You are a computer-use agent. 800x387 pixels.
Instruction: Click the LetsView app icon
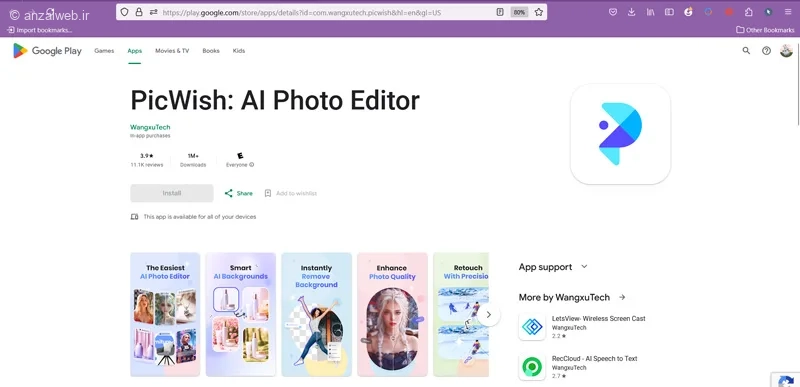point(532,327)
